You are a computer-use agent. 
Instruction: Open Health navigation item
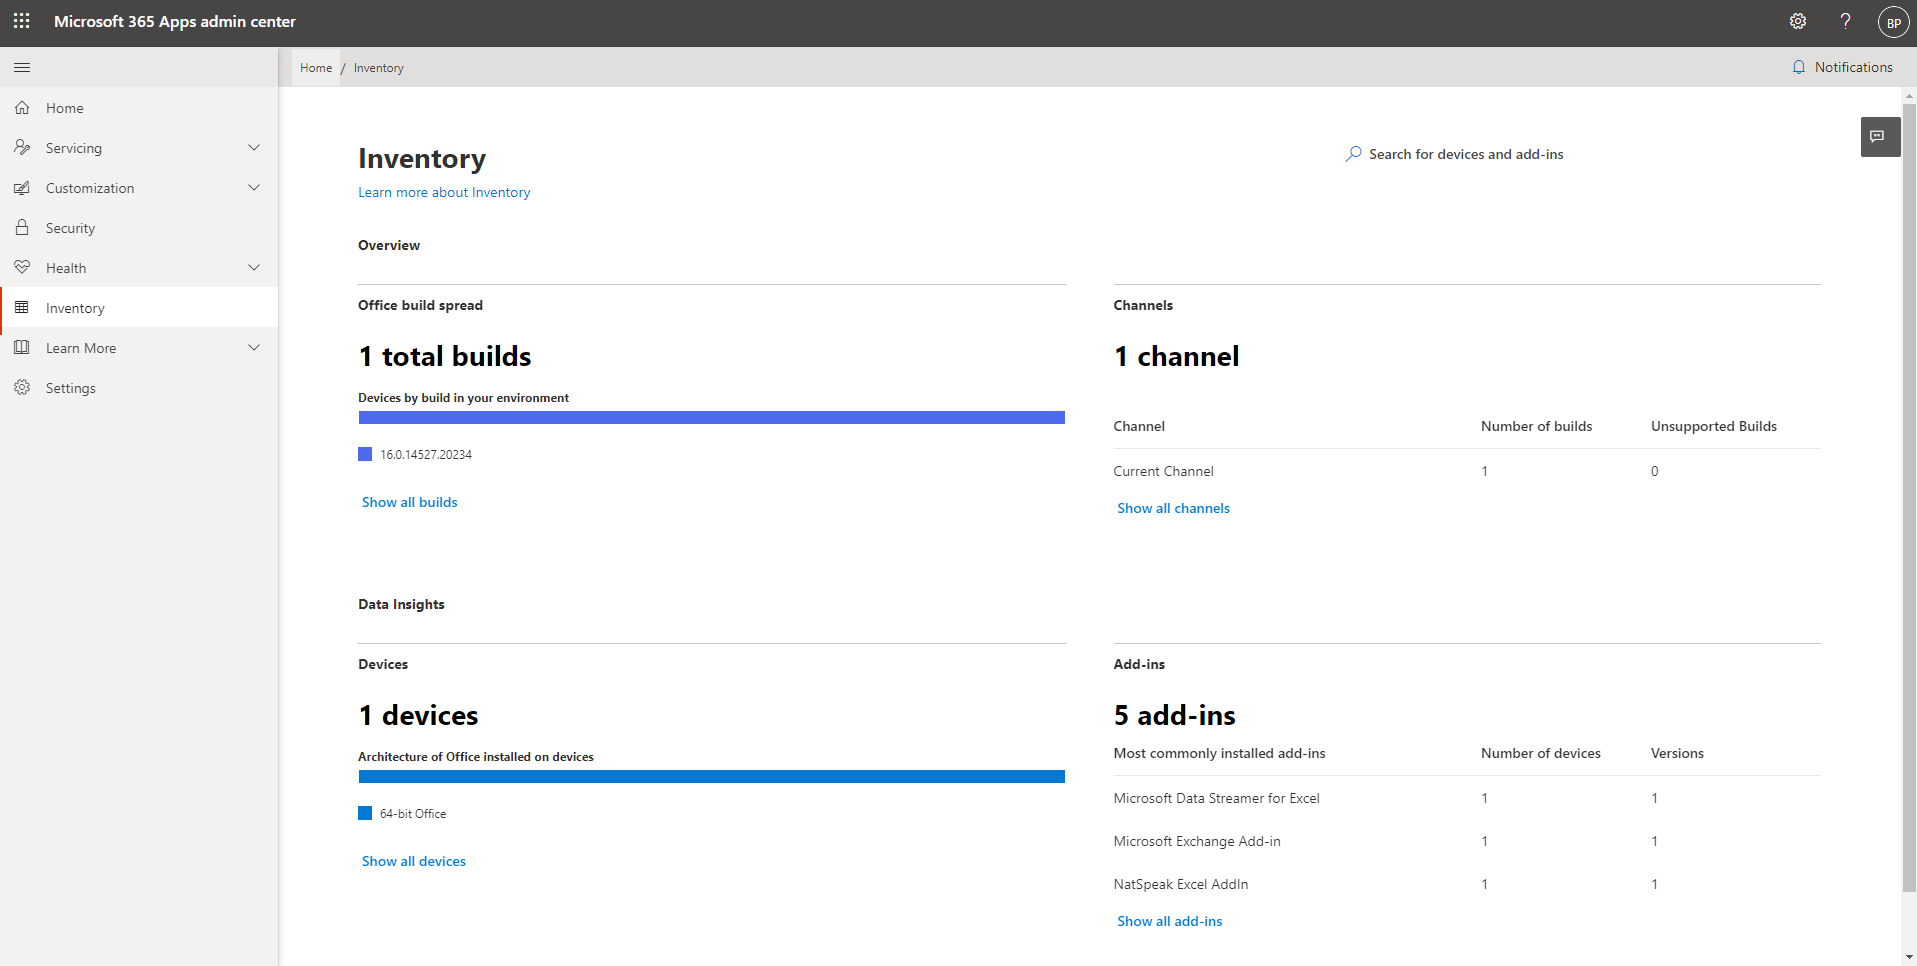coord(139,267)
